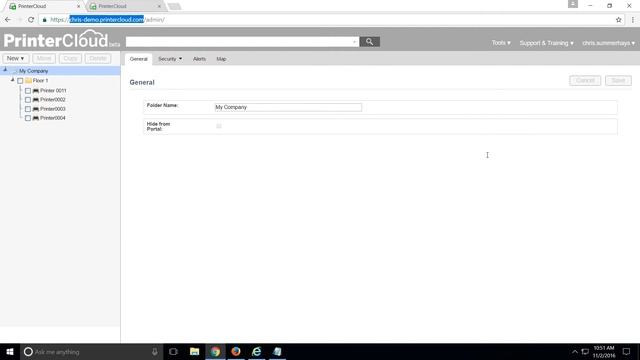This screenshot has width=640, height=360.
Task: Select My Company in tree
Action: click(x=33, y=71)
